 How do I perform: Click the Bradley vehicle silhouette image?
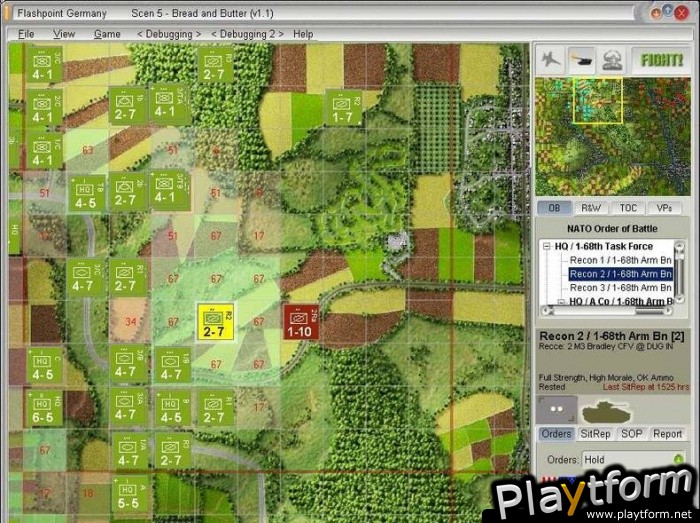(606, 411)
